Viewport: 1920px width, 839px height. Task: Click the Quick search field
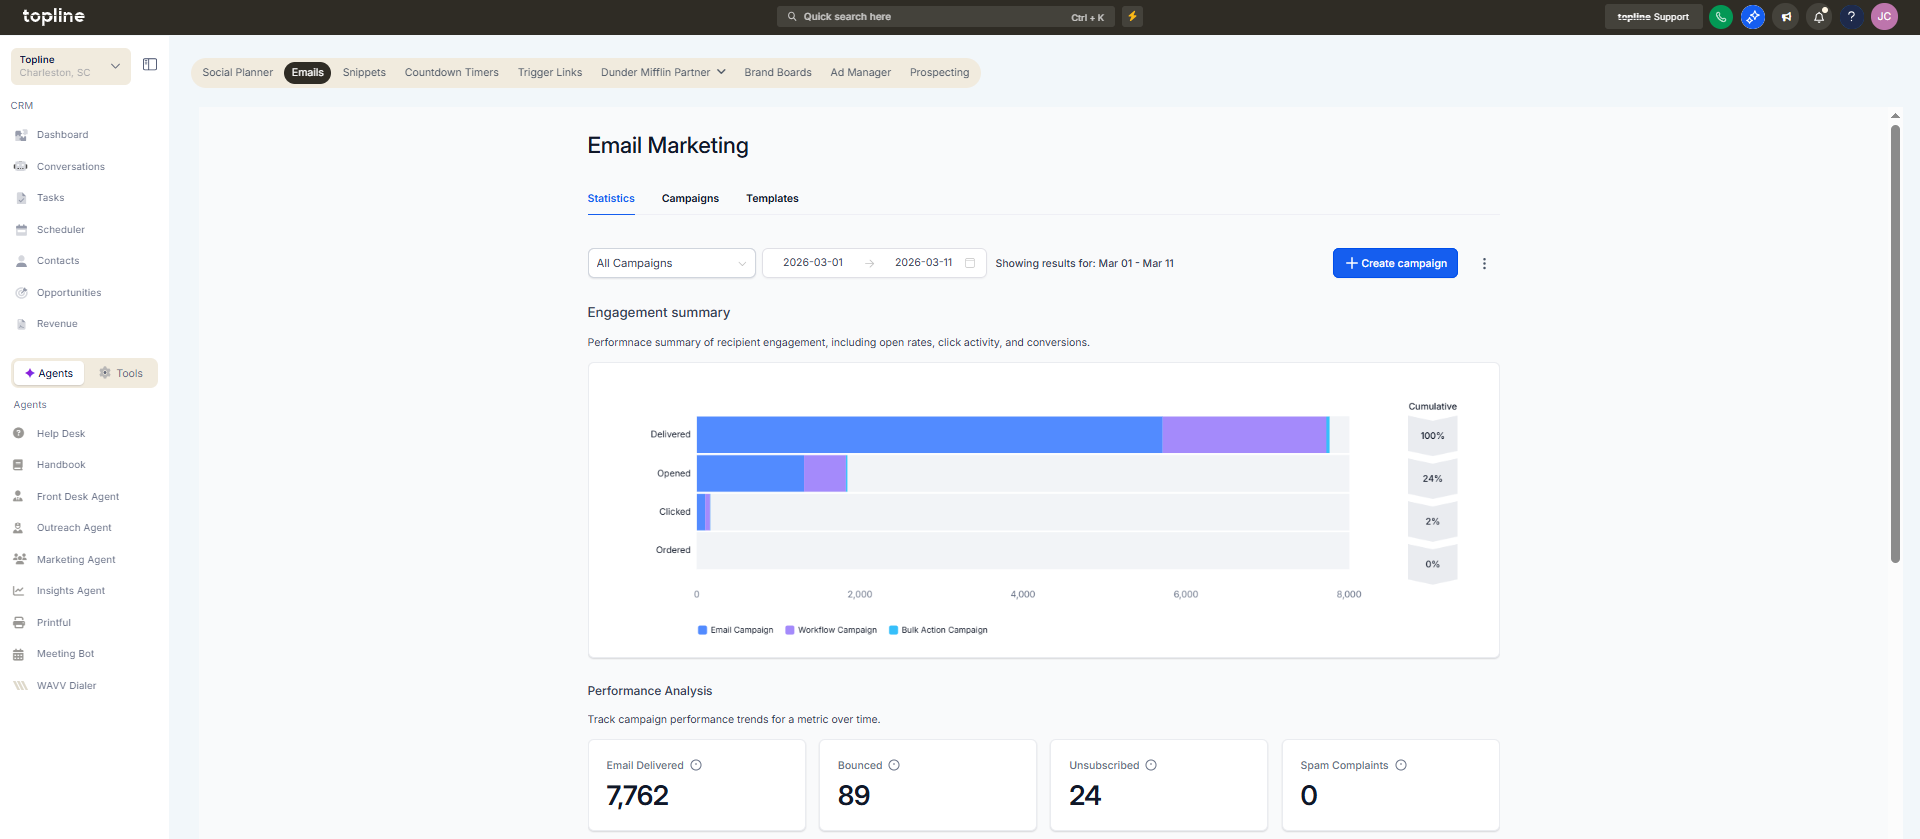(x=945, y=17)
